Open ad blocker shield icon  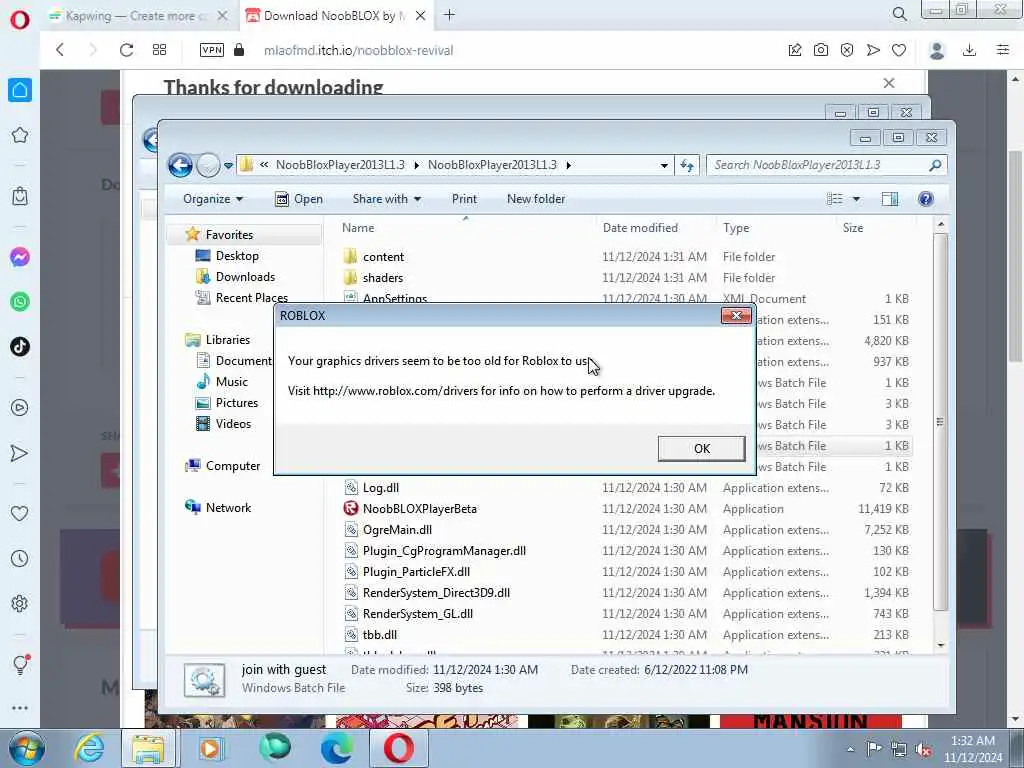[847, 50]
